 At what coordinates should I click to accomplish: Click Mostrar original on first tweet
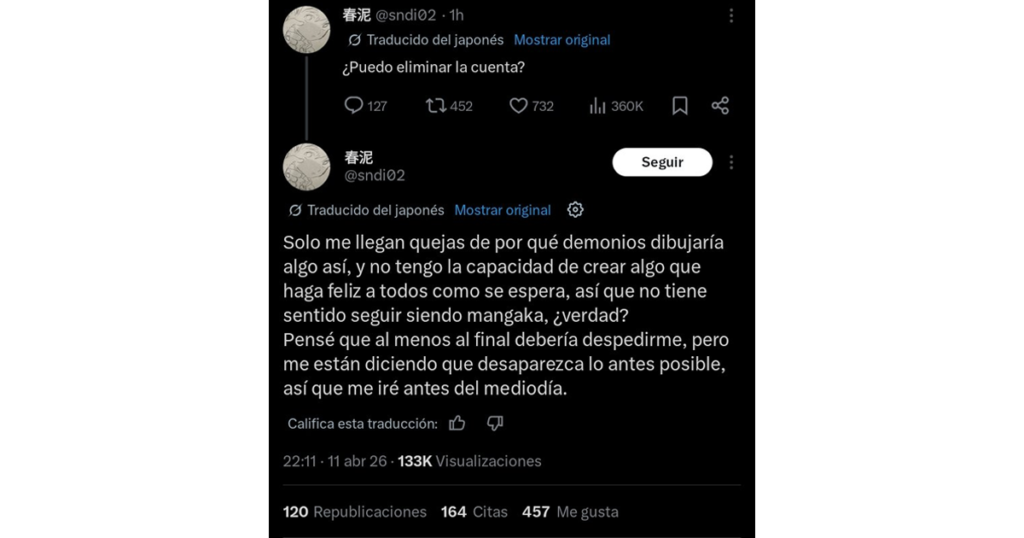coord(562,40)
